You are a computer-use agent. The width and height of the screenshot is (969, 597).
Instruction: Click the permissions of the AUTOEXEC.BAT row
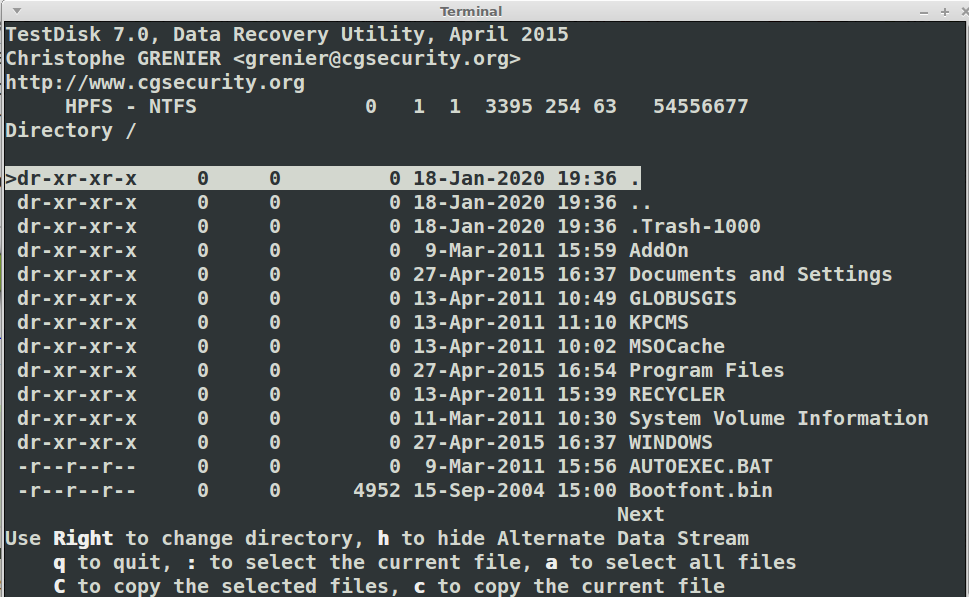click(x=77, y=467)
